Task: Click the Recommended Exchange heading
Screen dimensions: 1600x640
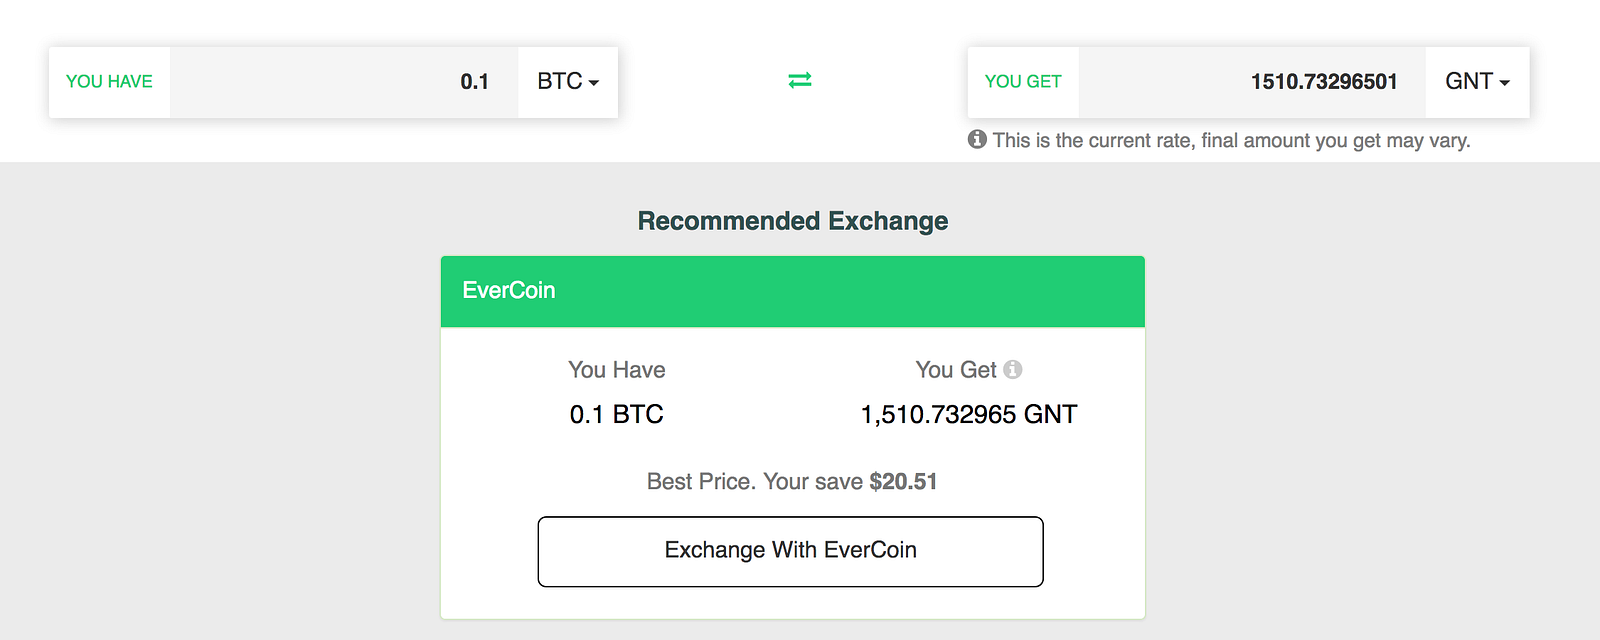Action: point(793,221)
